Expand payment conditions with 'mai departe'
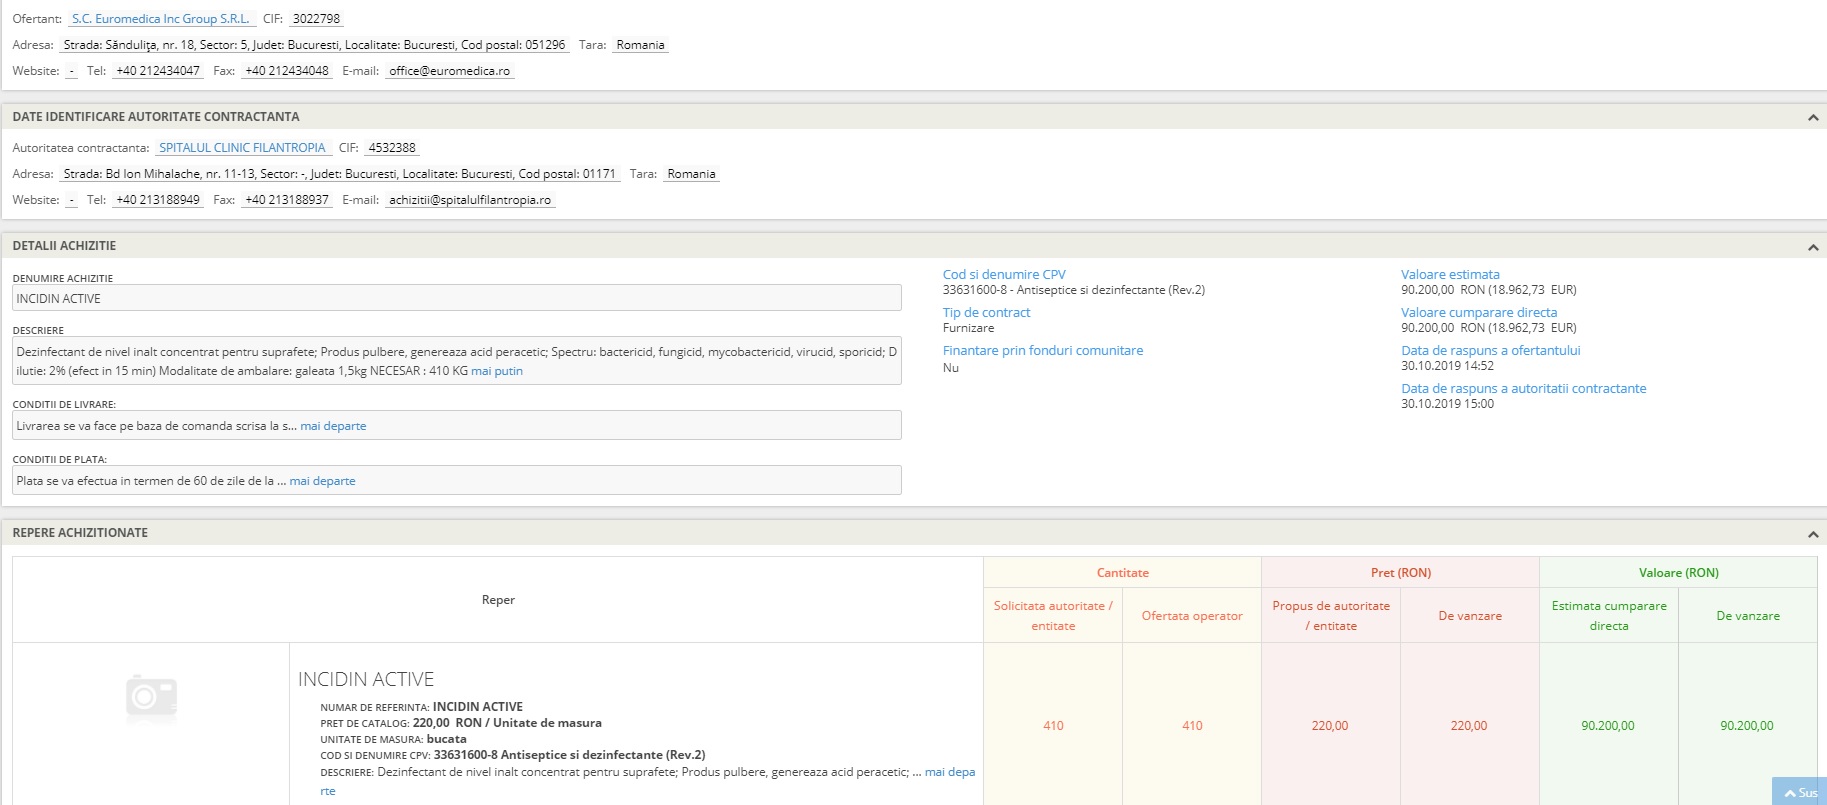The width and height of the screenshot is (1827, 805). tap(322, 481)
